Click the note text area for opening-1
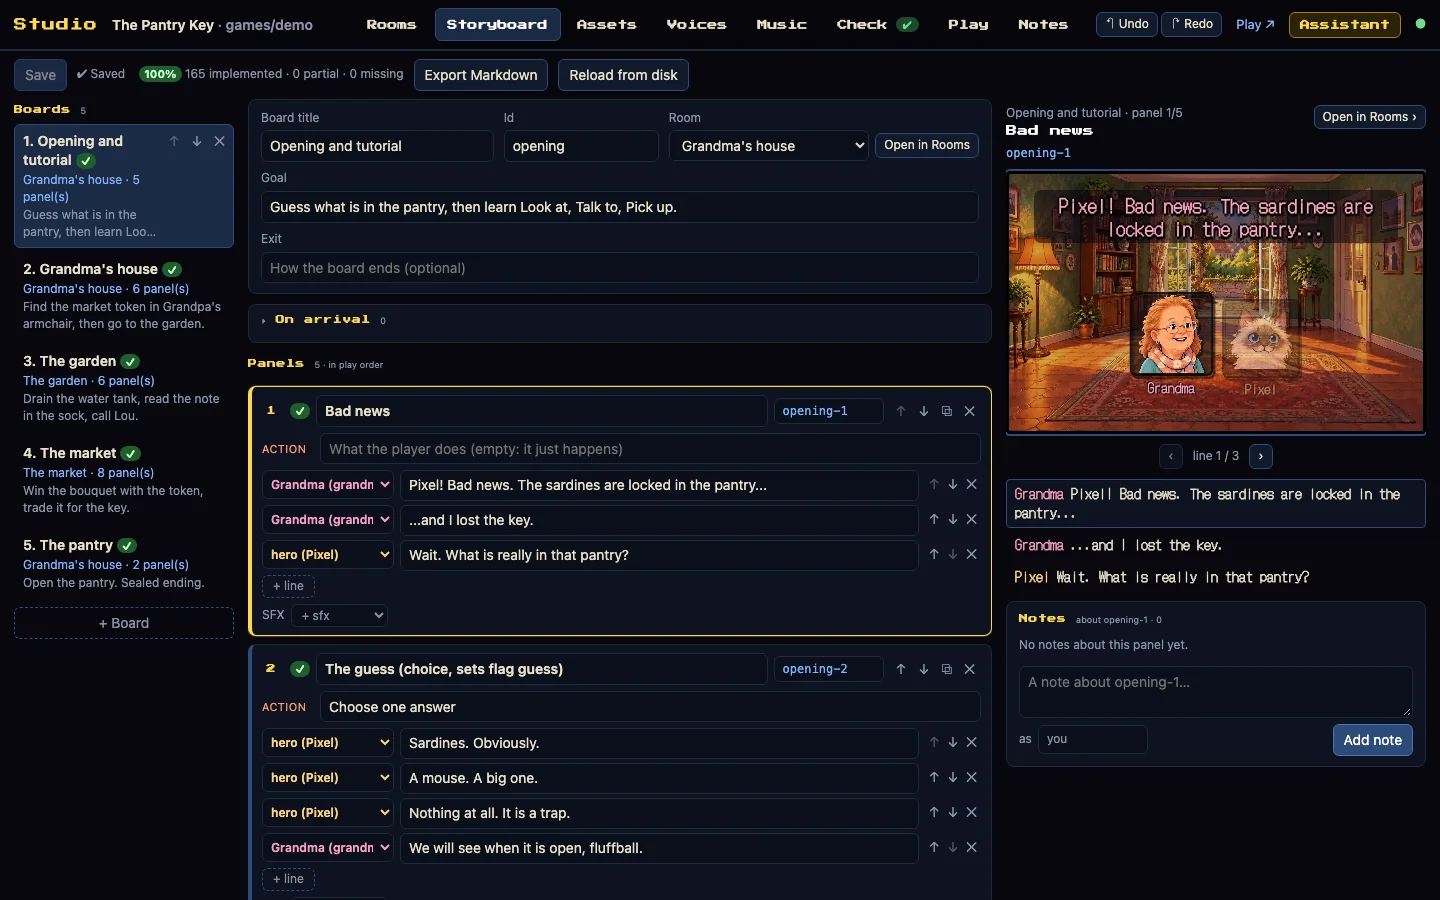1440x900 pixels. (1215, 692)
